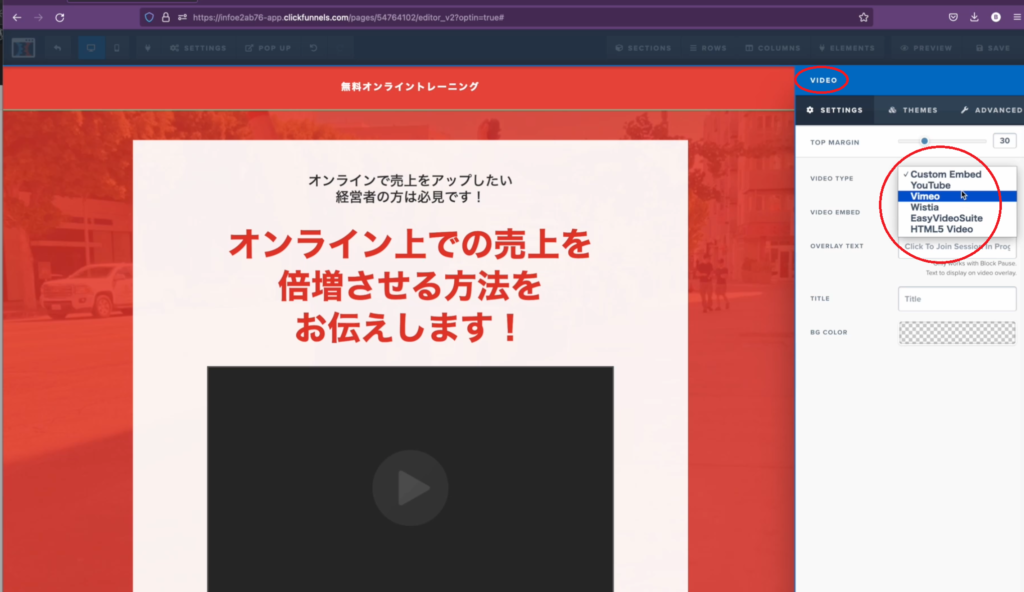Switch to mobile view icon

(117, 48)
